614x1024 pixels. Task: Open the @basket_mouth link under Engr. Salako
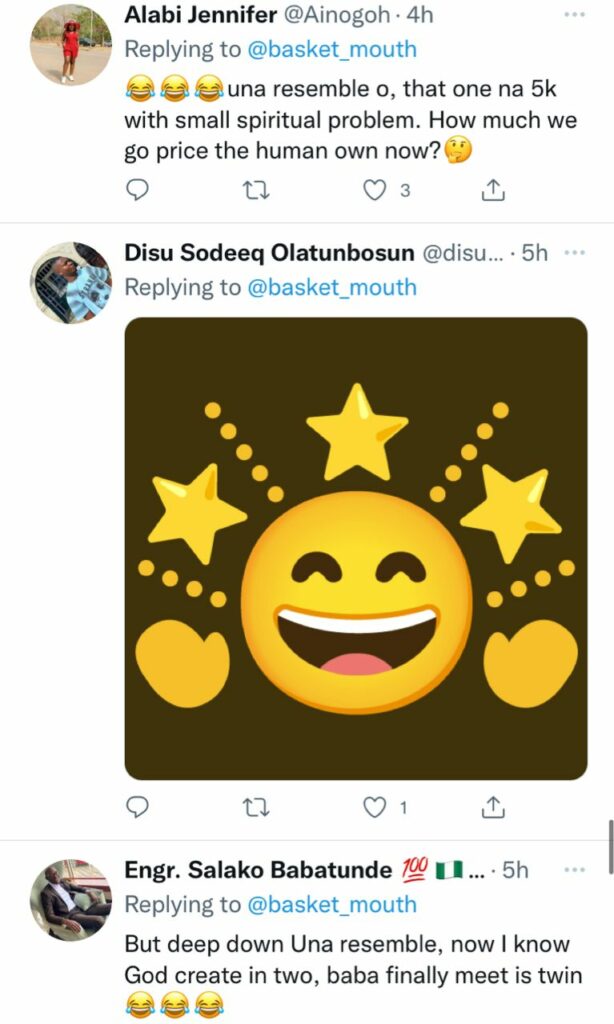[x=332, y=904]
